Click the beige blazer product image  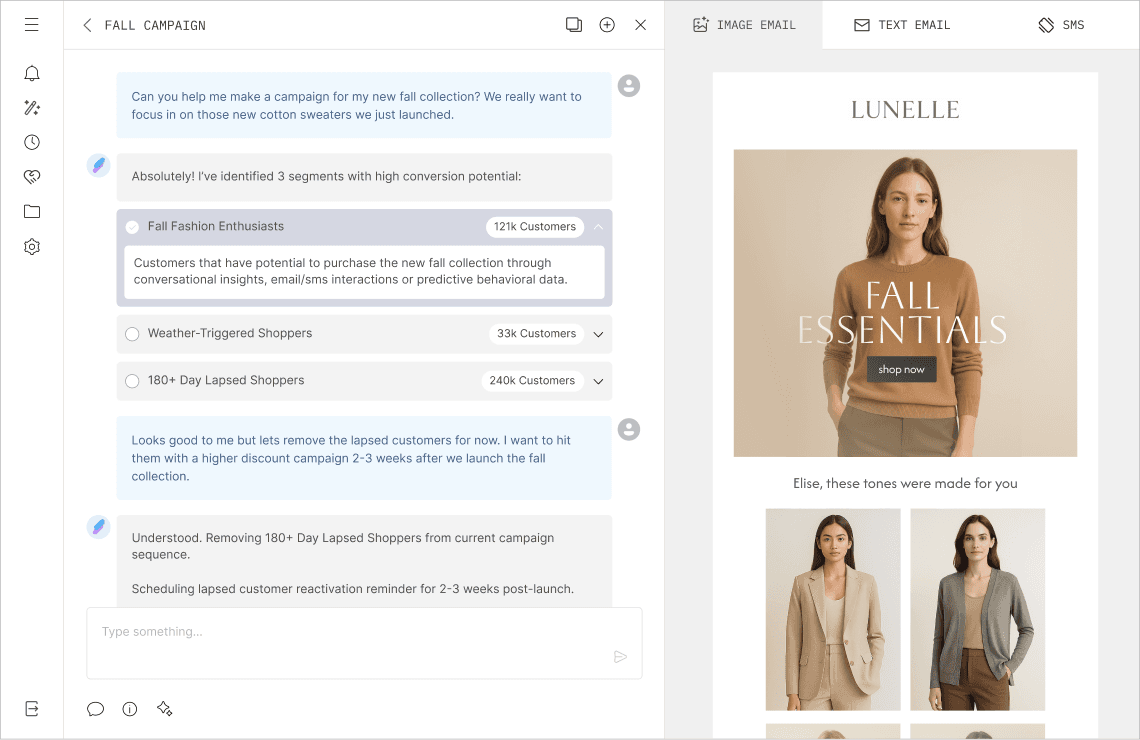(833, 609)
